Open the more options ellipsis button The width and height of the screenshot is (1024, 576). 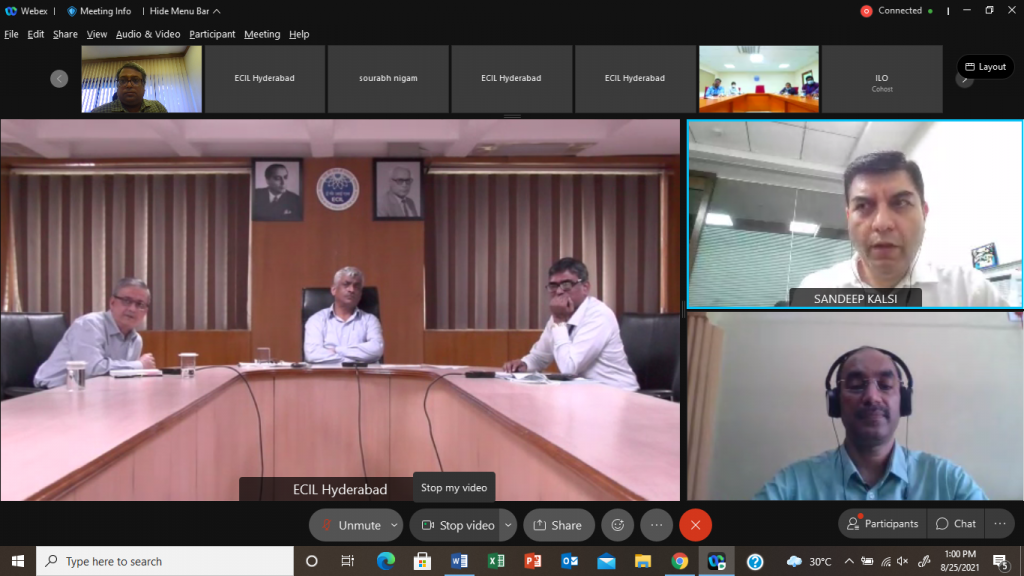tap(656, 525)
